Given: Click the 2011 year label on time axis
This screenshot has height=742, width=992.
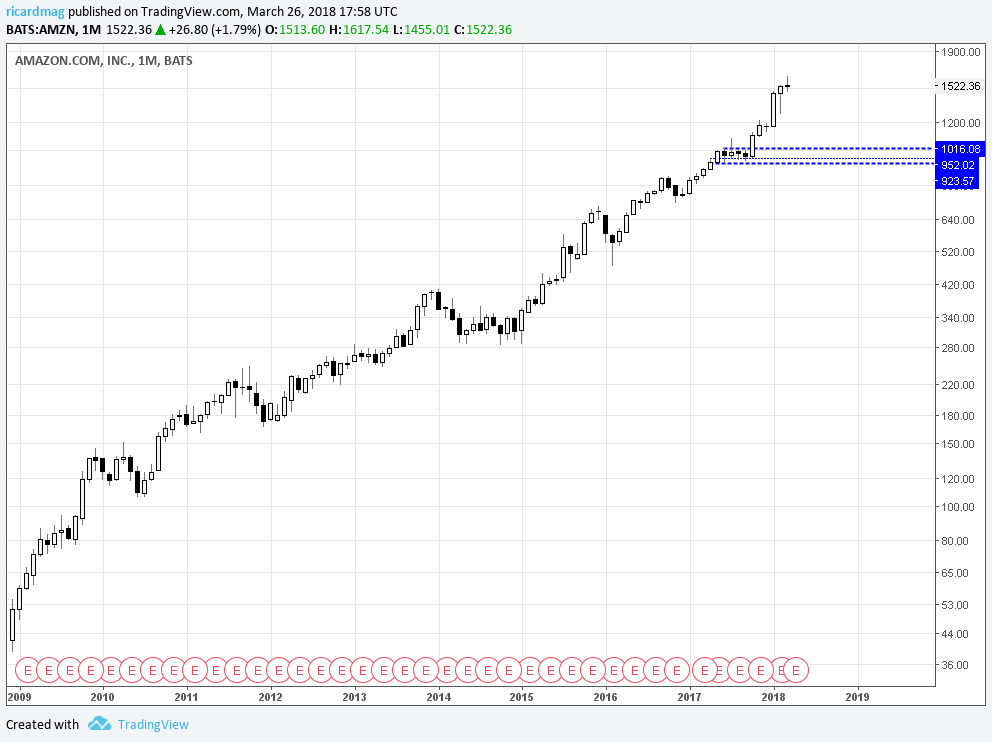Looking at the screenshot, I should pyautogui.click(x=186, y=697).
